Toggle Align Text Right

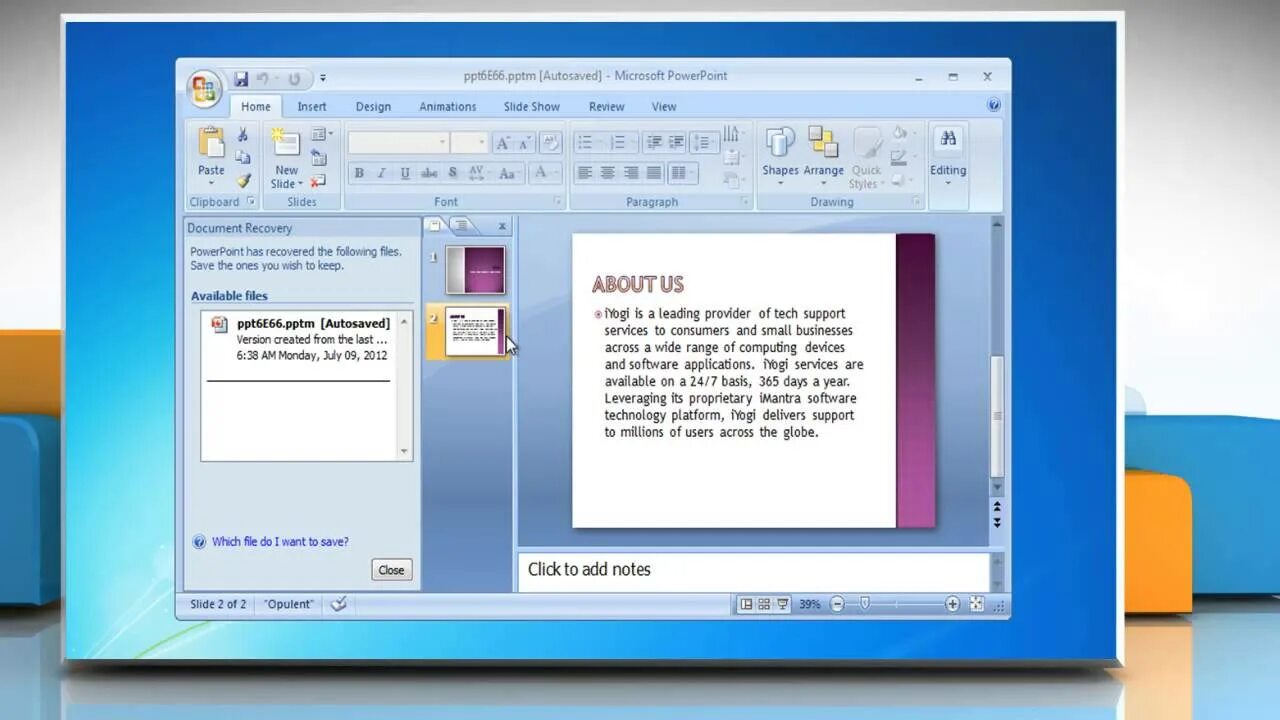(631, 173)
